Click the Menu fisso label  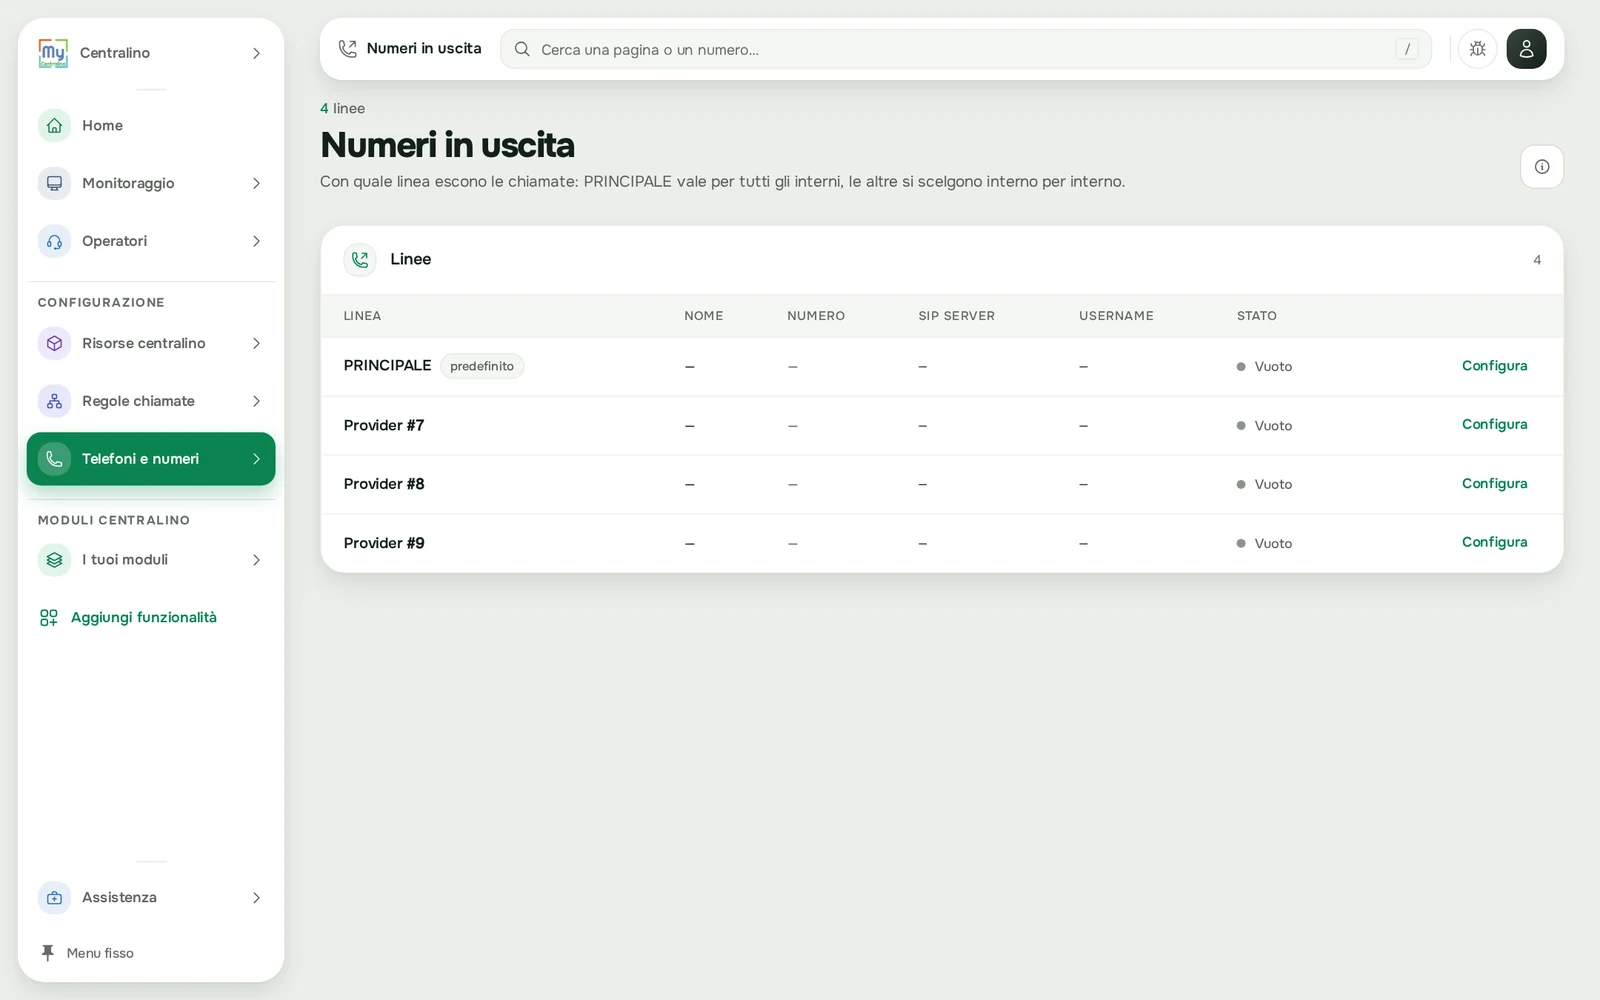click(x=100, y=954)
